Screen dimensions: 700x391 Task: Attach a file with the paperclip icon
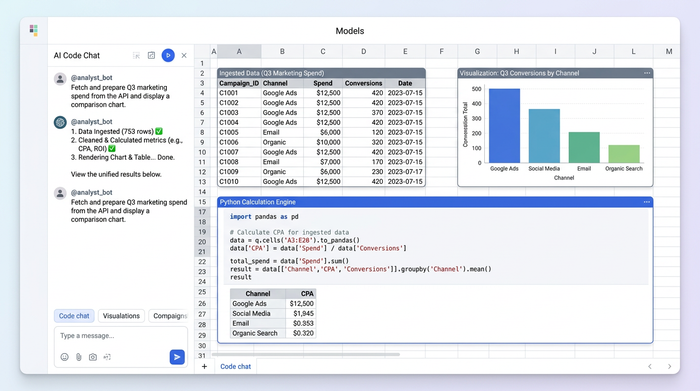[79, 357]
